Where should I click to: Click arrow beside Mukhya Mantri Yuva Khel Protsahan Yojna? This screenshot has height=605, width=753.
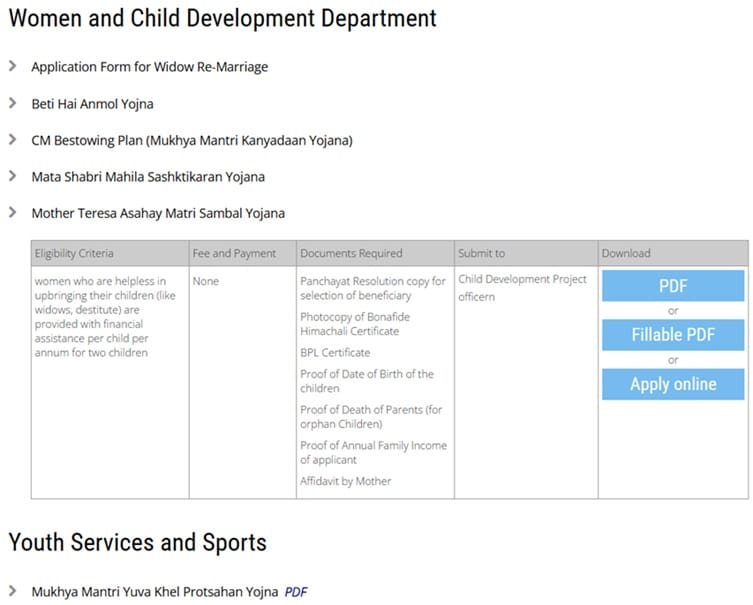coord(13,591)
